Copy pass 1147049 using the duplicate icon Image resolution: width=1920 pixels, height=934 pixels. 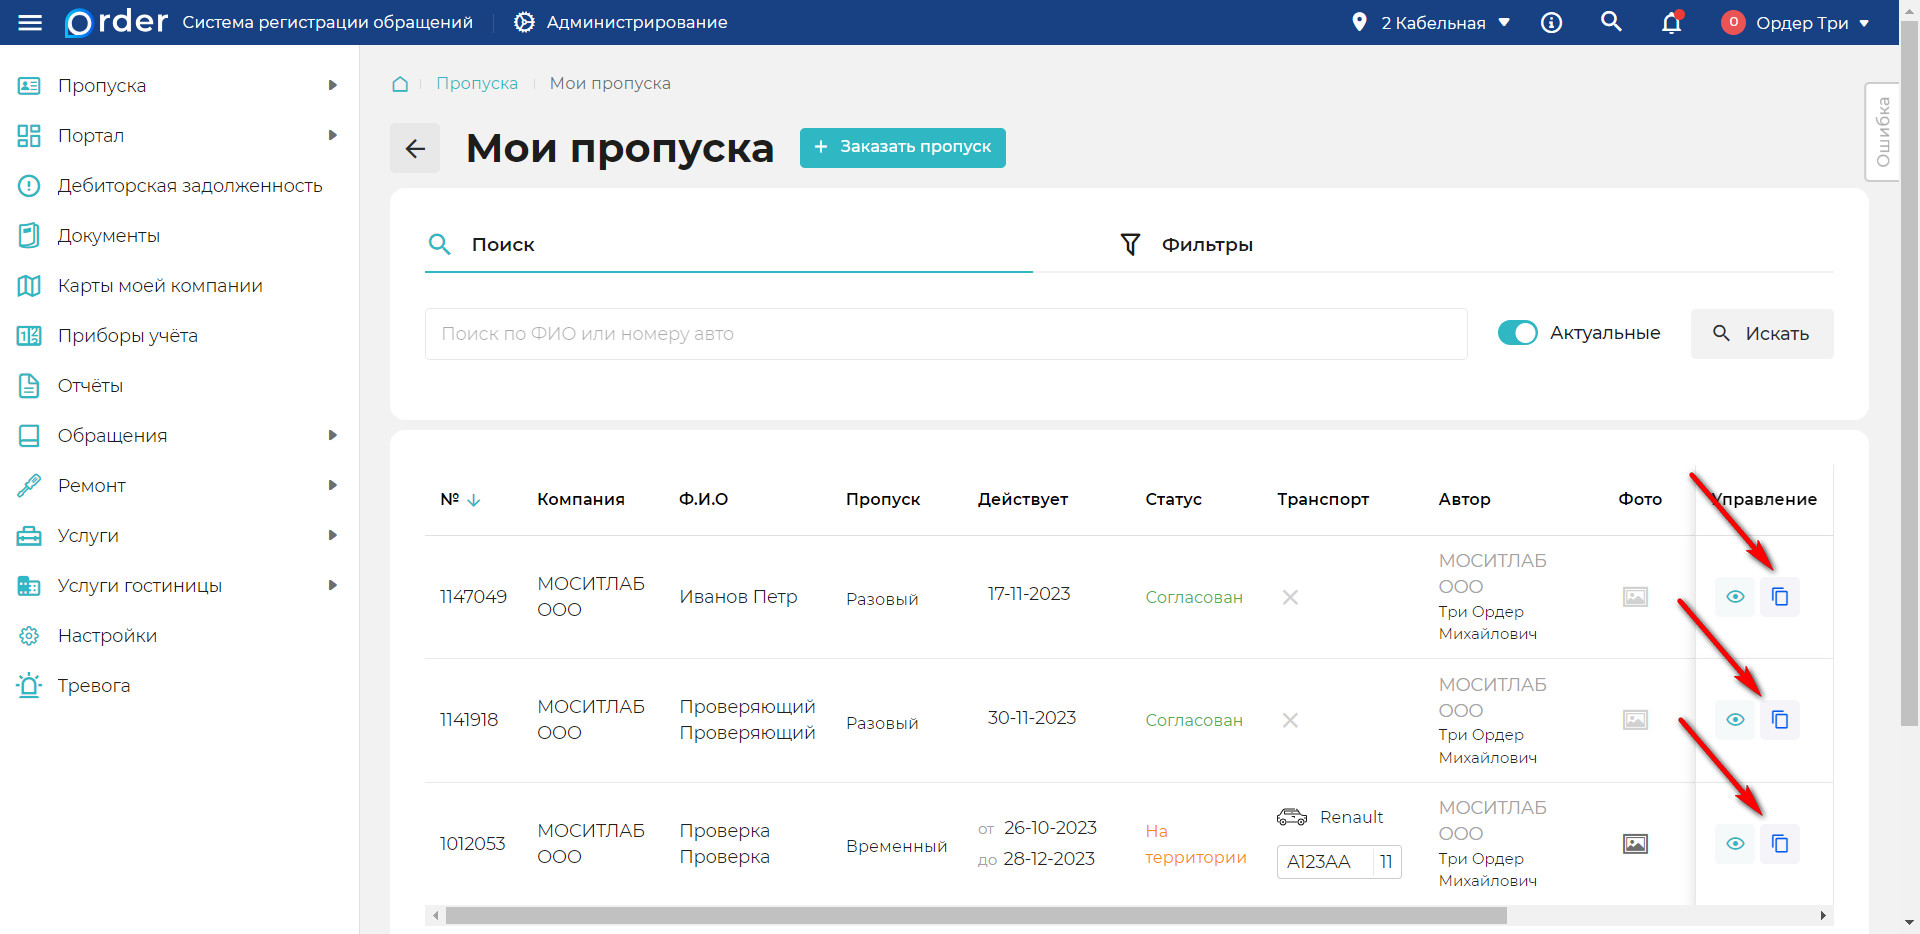1780,596
